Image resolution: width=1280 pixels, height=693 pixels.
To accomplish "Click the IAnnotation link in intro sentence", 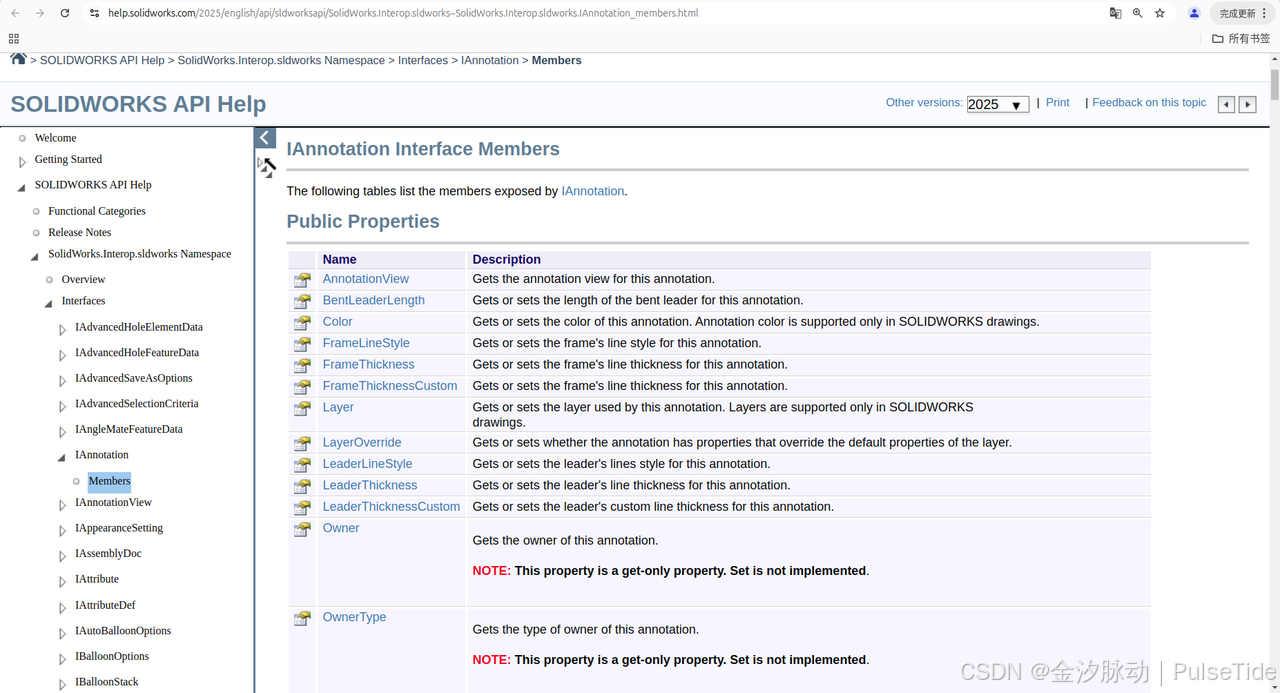I will click(x=593, y=191).
